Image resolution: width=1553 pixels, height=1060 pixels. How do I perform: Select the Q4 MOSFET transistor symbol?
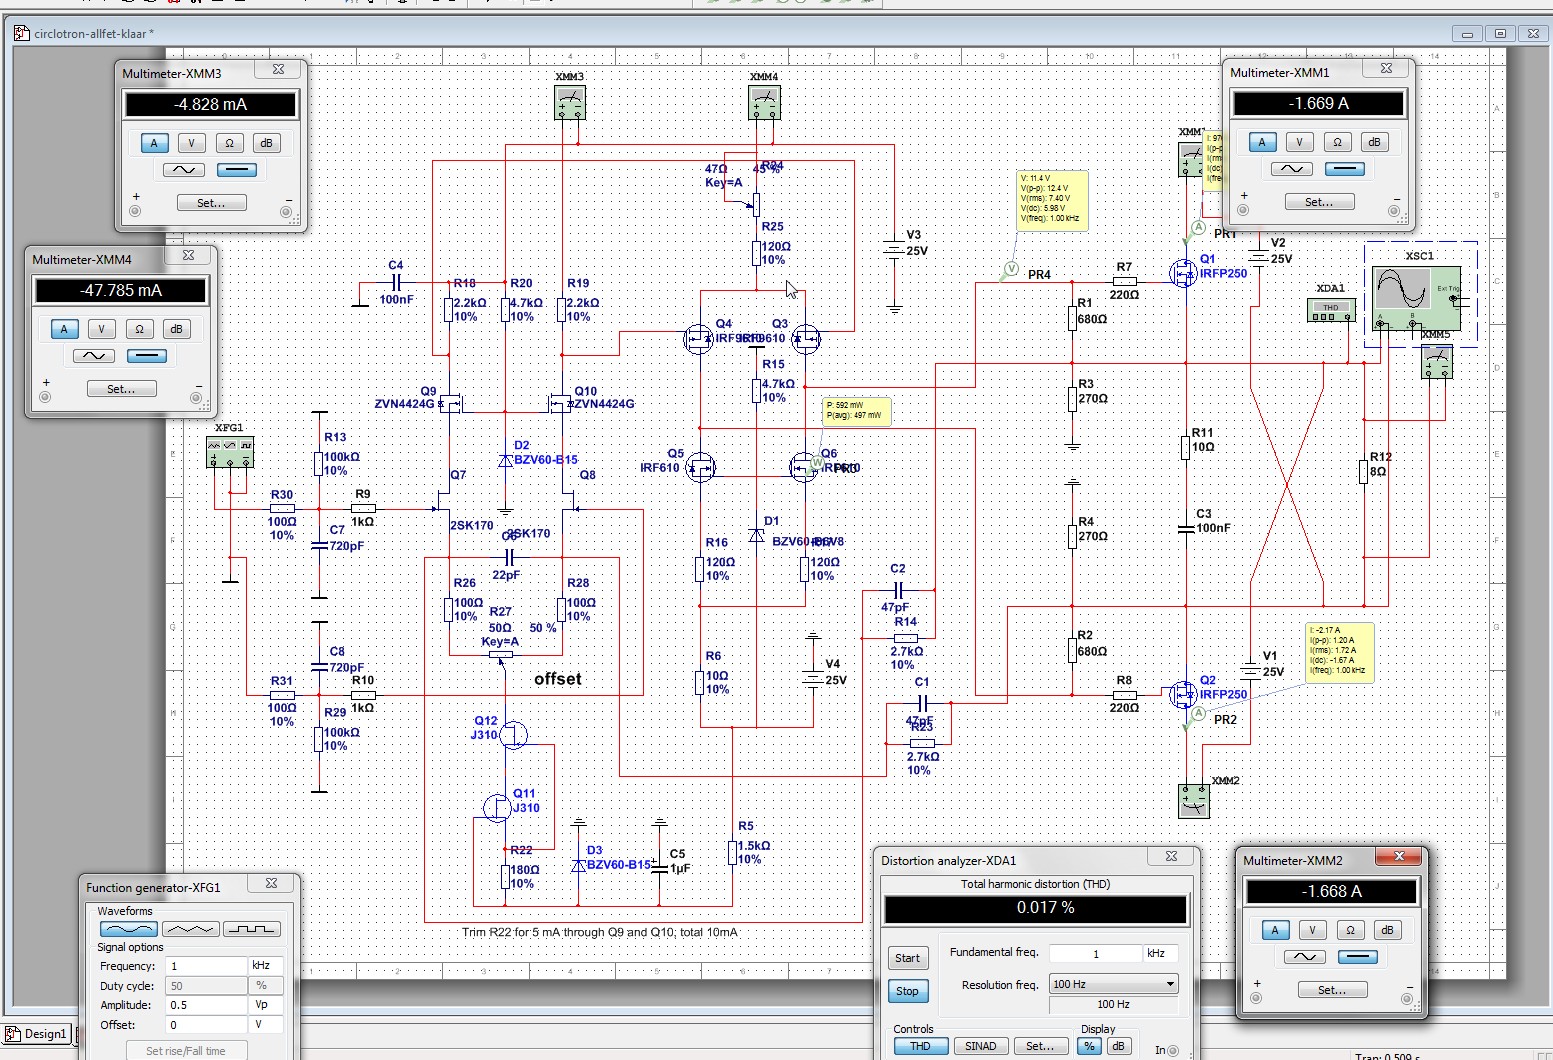[699, 339]
